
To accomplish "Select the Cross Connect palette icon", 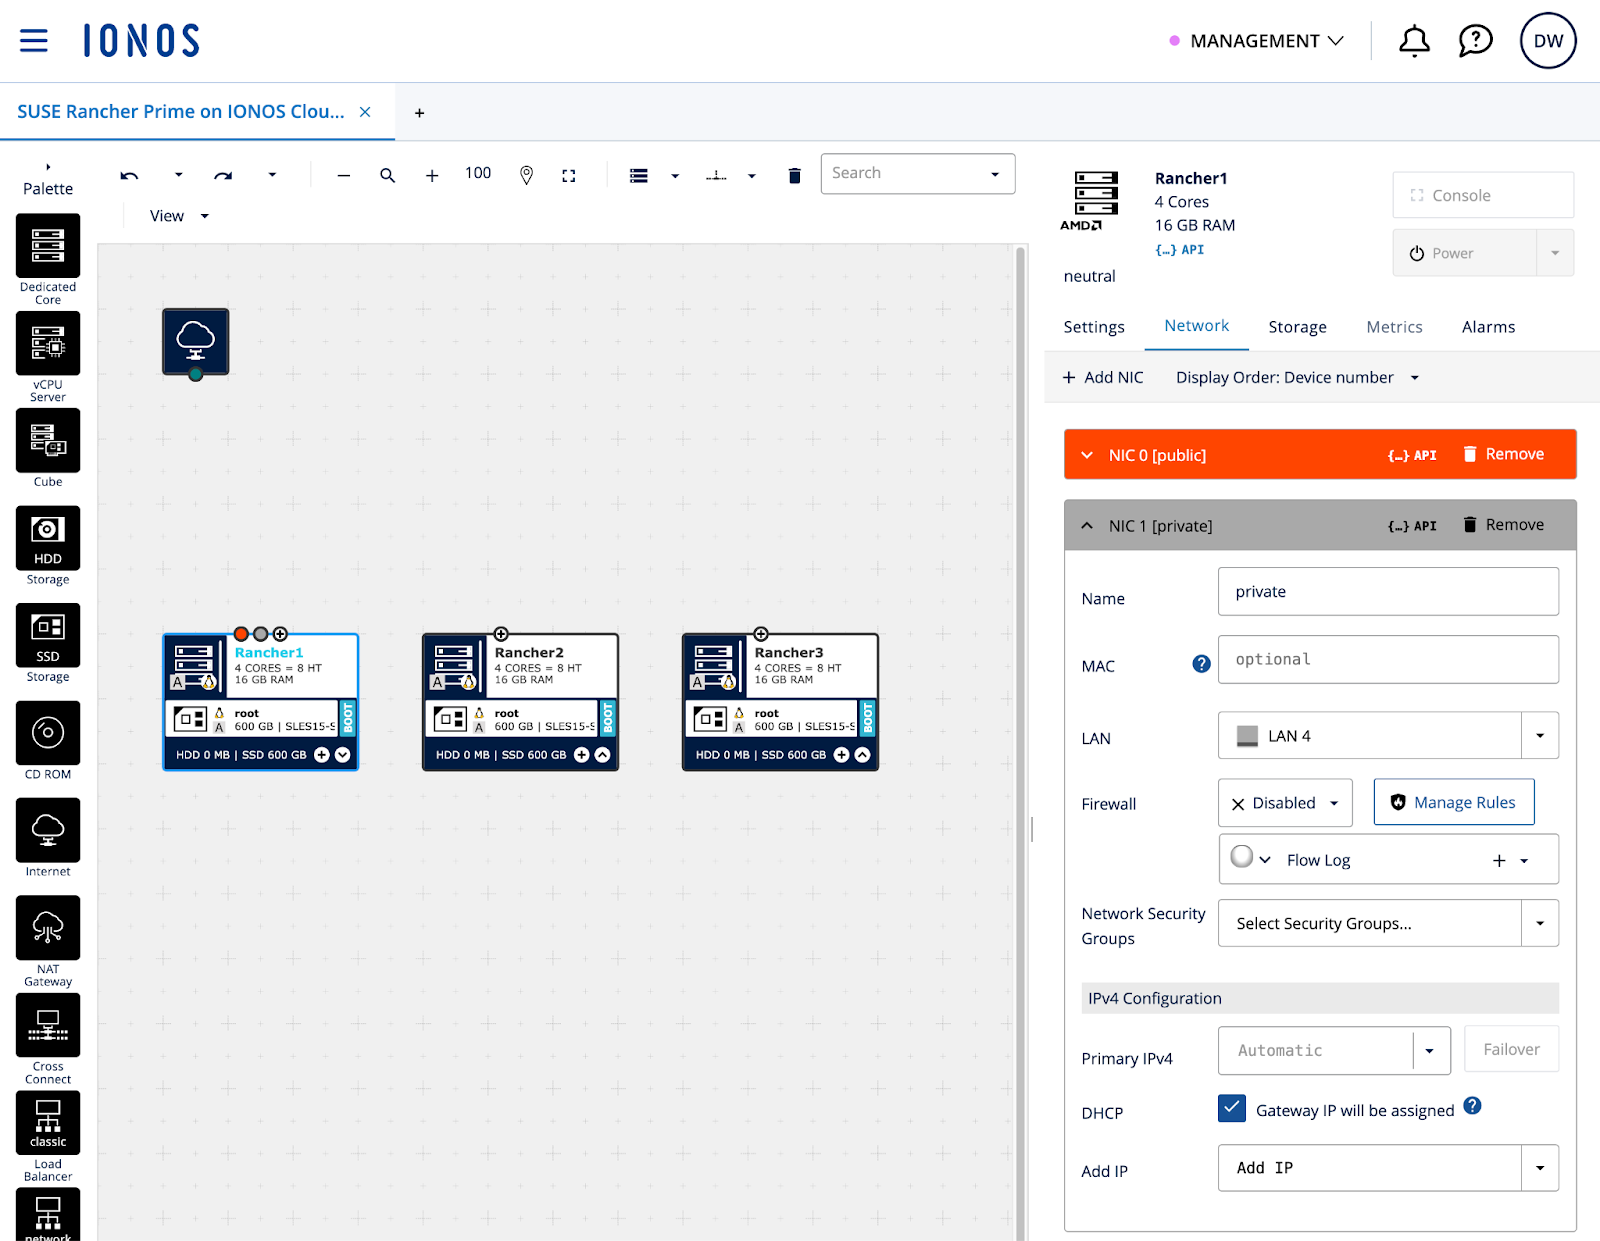I will 48,1026.
